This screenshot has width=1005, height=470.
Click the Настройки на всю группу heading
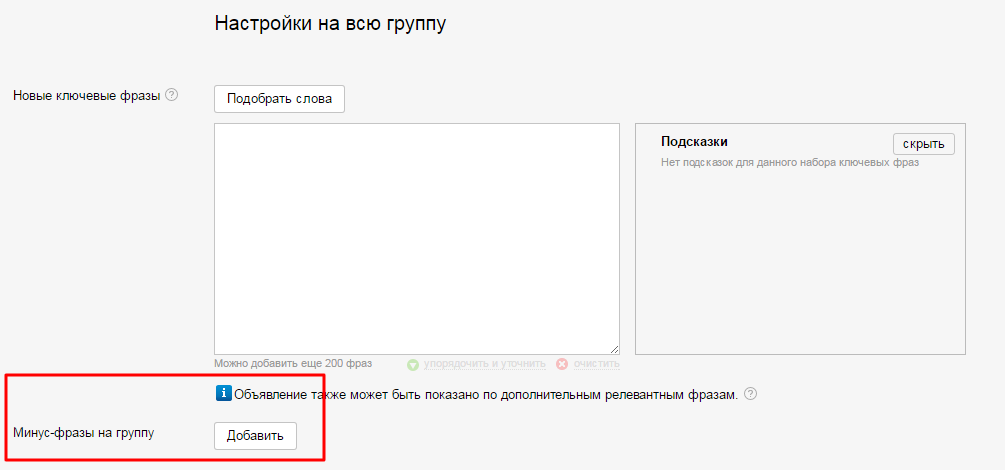330,24
